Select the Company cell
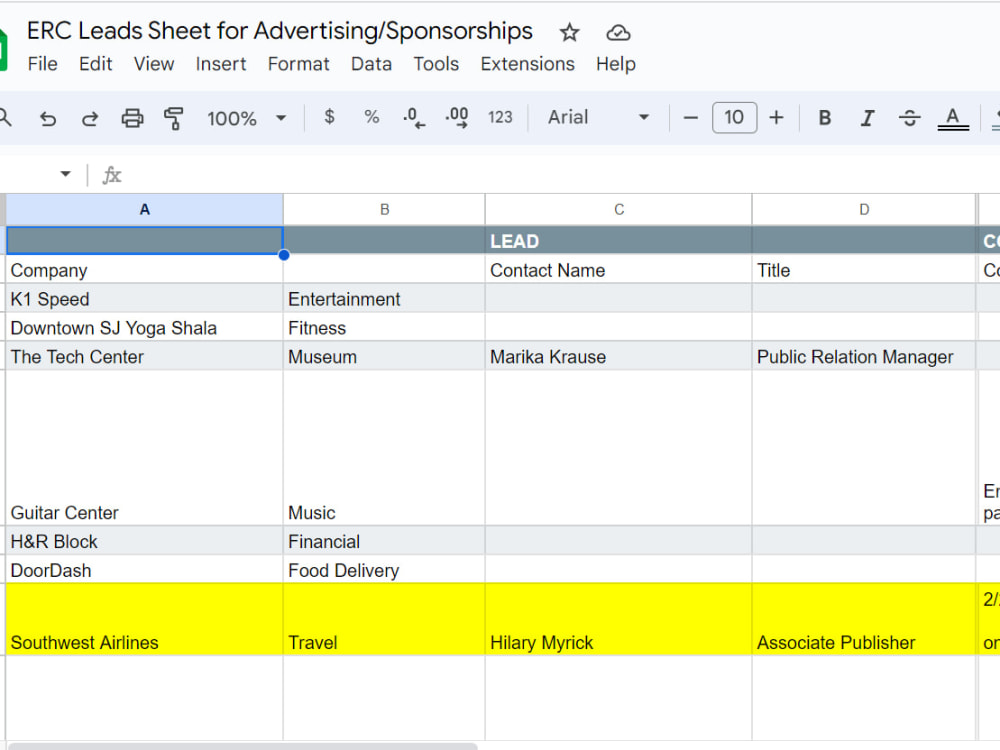1000x750 pixels. [x=145, y=270]
